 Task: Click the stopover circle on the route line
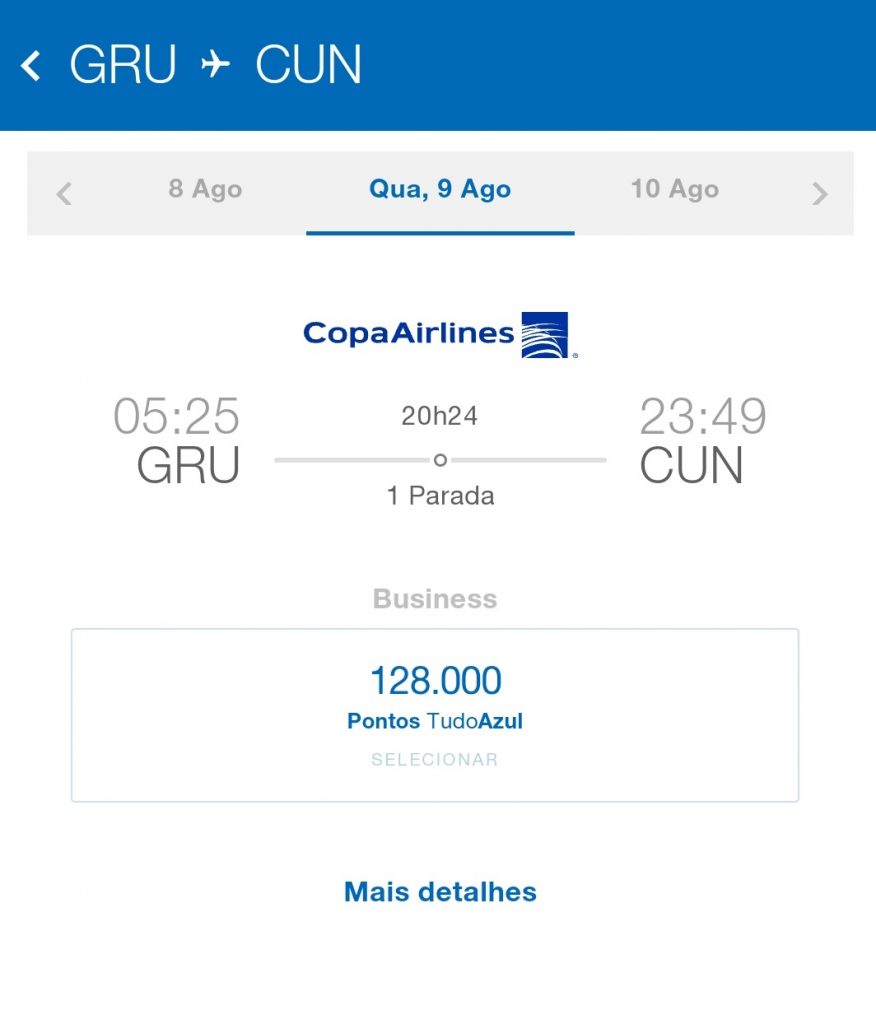[x=440, y=460]
